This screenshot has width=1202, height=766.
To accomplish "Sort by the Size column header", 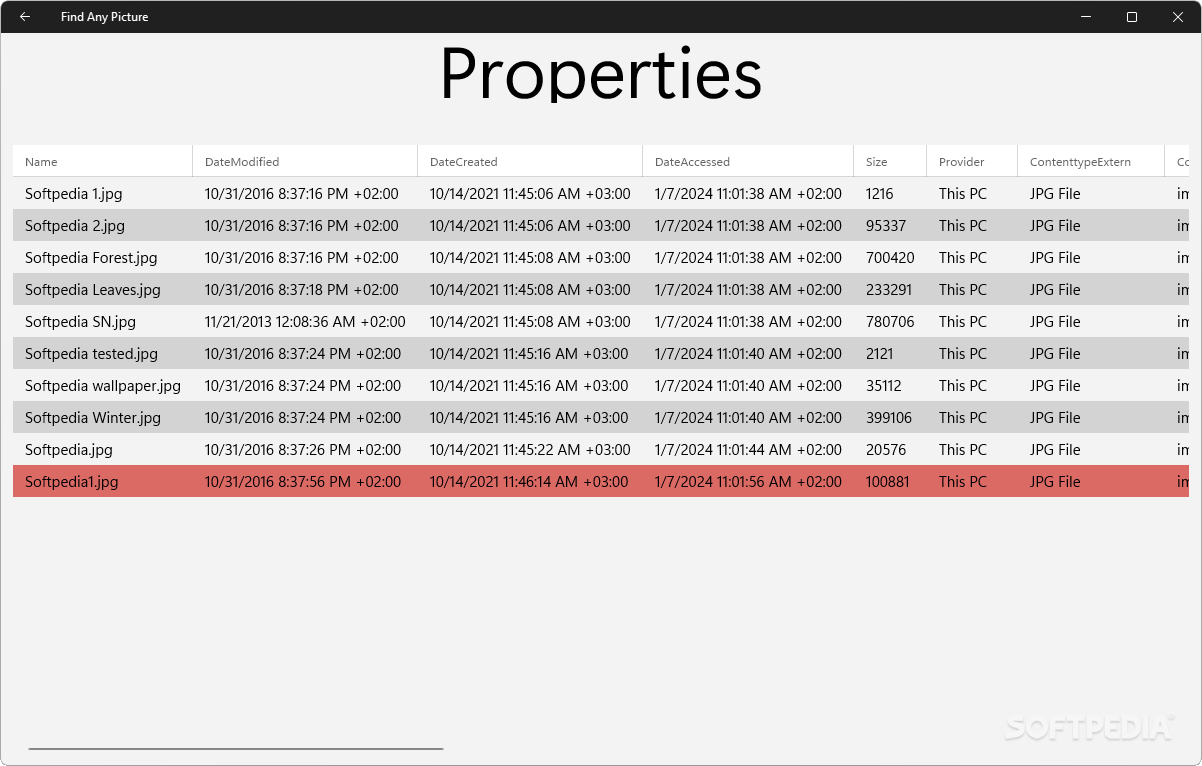I will point(890,161).
